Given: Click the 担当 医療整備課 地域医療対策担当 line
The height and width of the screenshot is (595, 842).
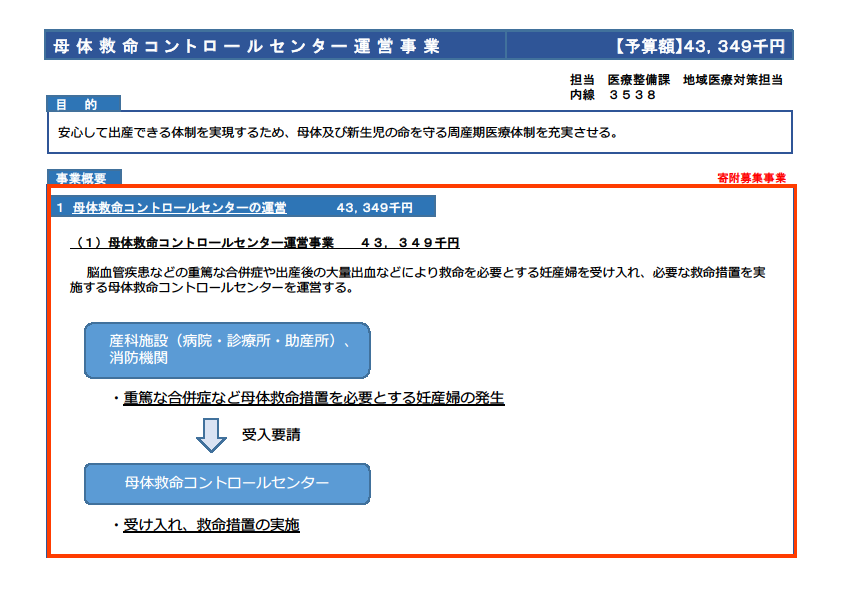Looking at the screenshot, I should click(x=676, y=80).
